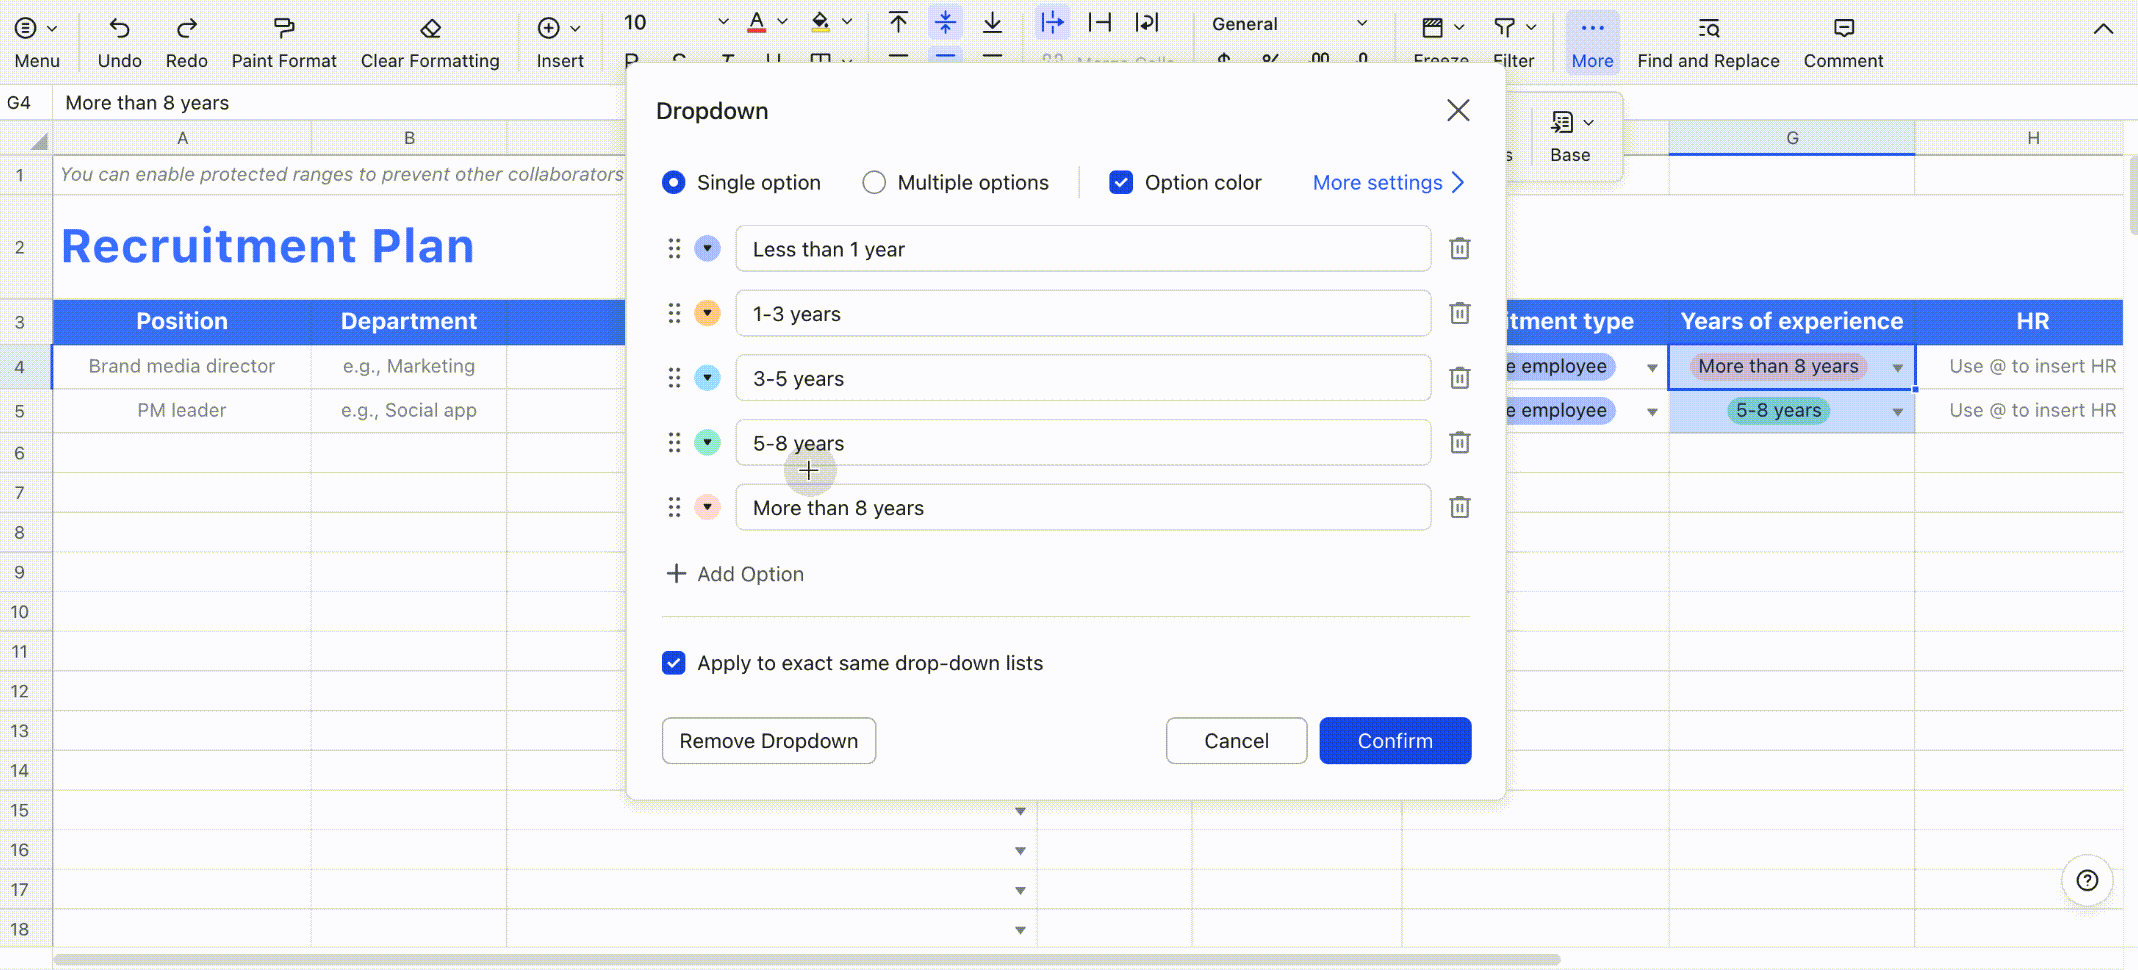Uncheck the Option color checkbox
Image resolution: width=2138 pixels, height=970 pixels.
tap(1121, 182)
